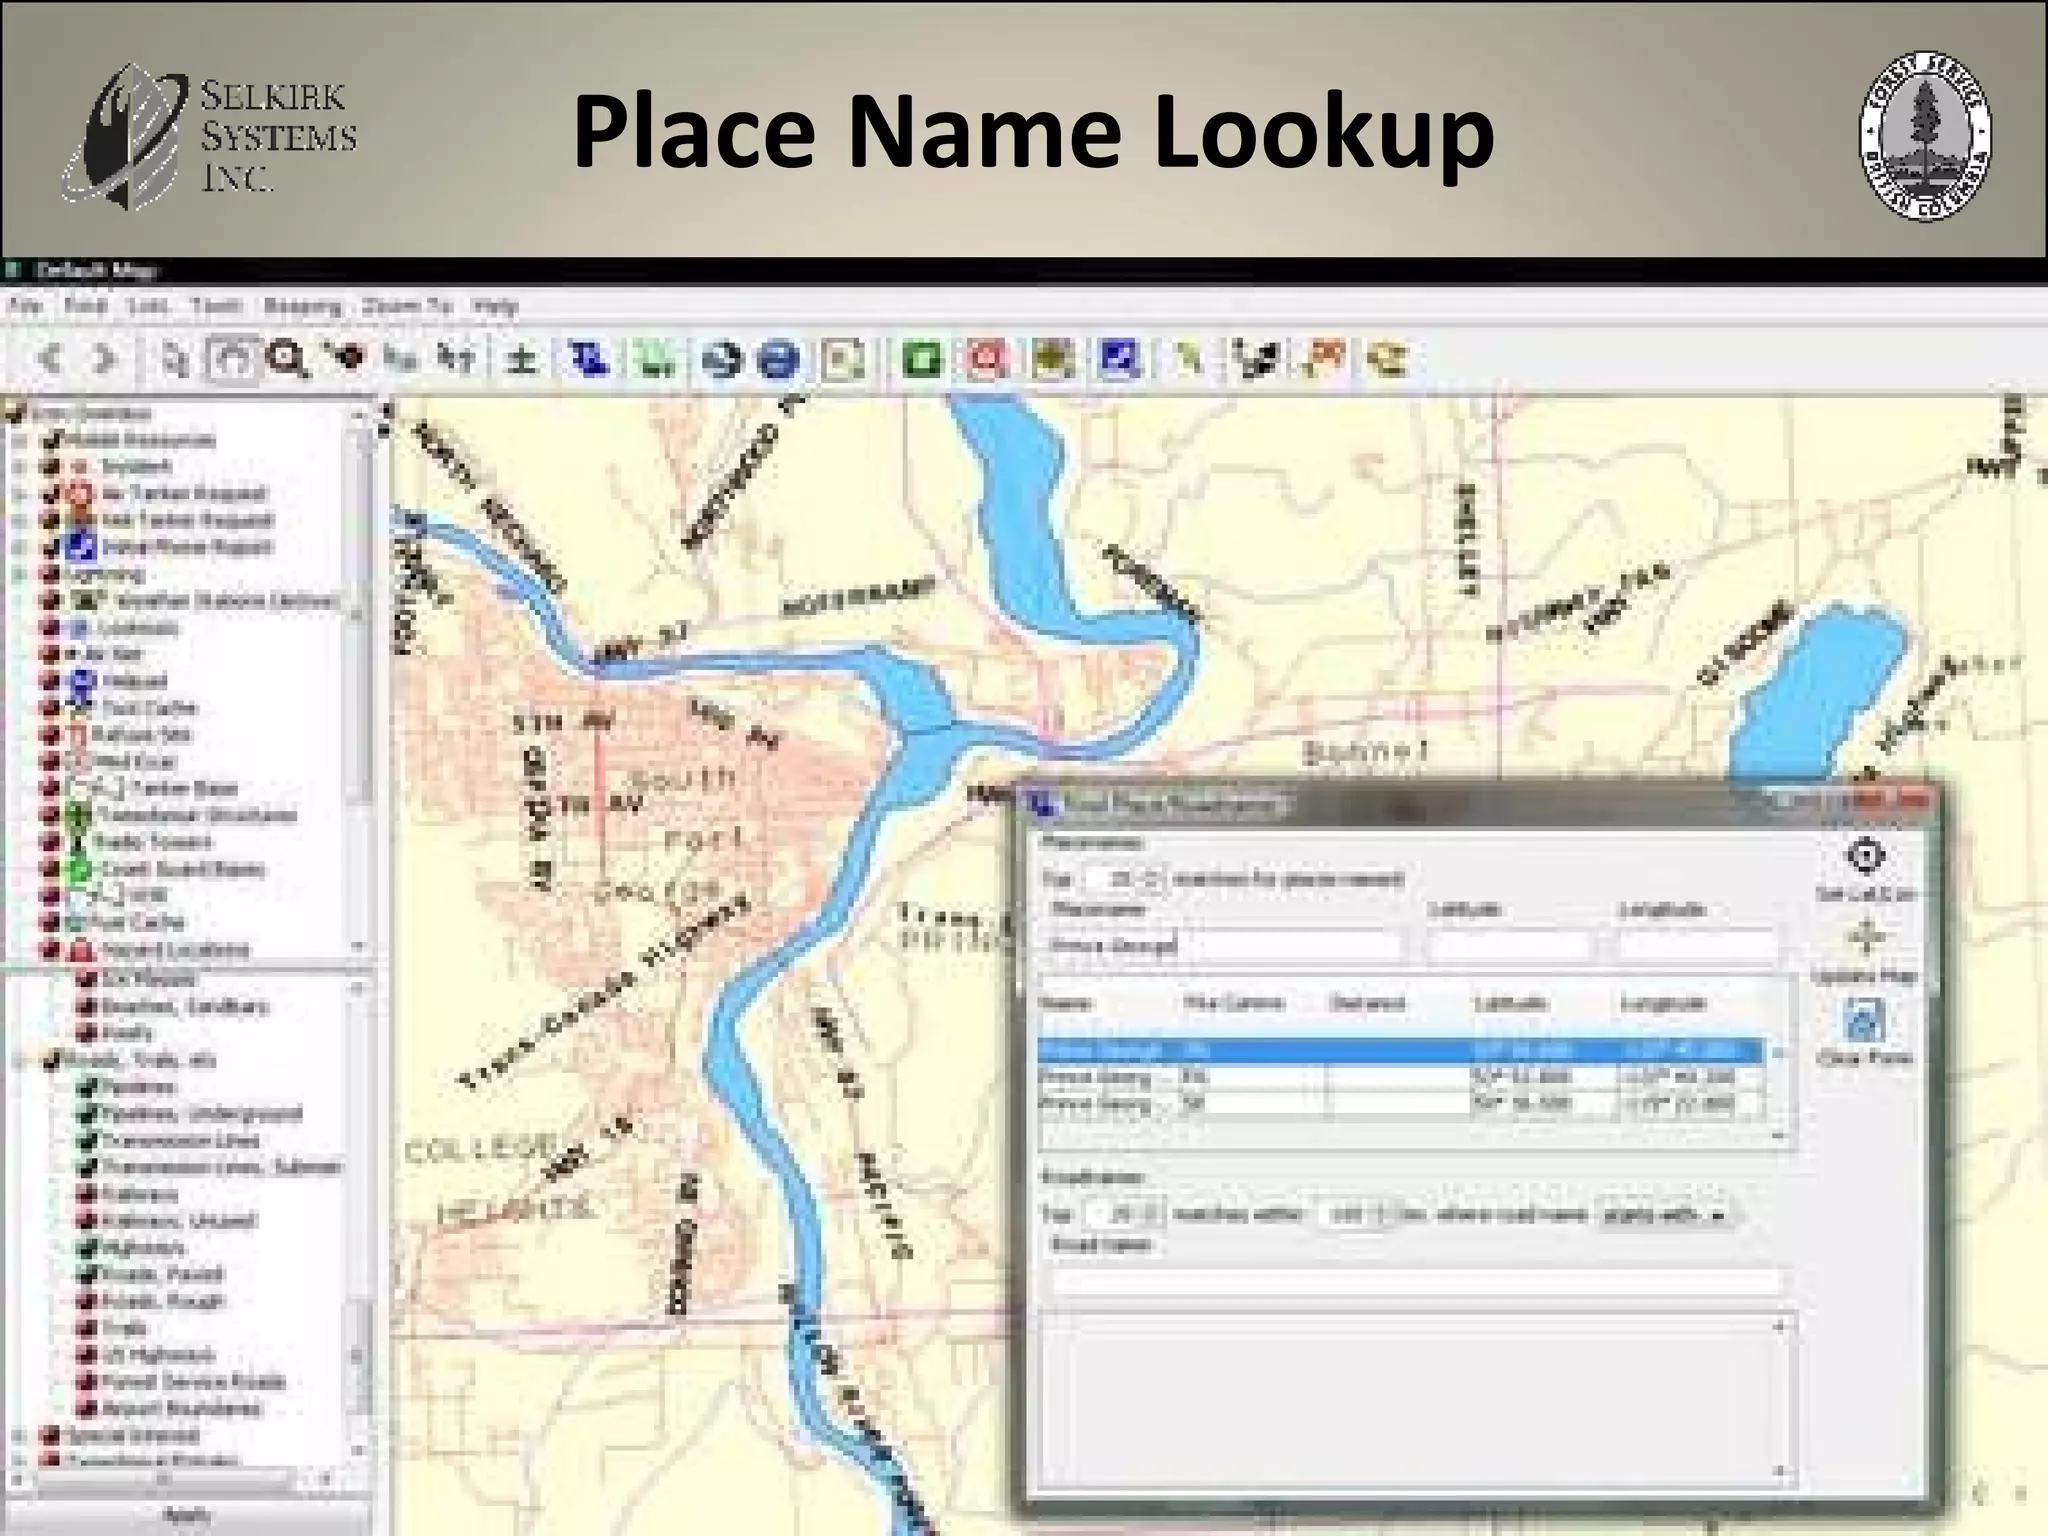This screenshot has height=1536, width=2048.
Task: Click the Latitude input field in the dialog
Action: coord(1510,945)
